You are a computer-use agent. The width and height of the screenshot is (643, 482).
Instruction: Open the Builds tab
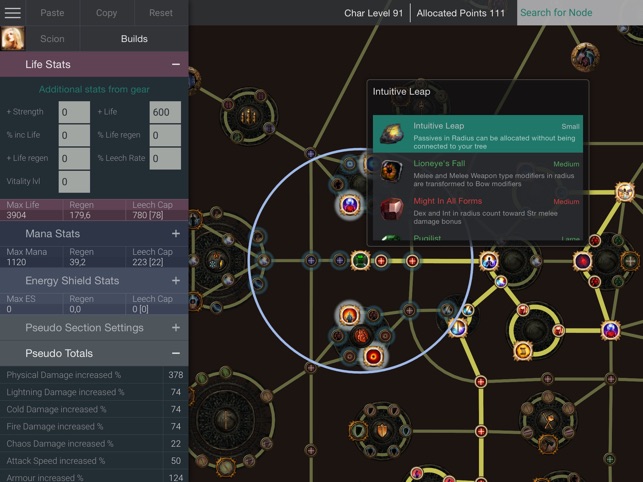click(135, 39)
